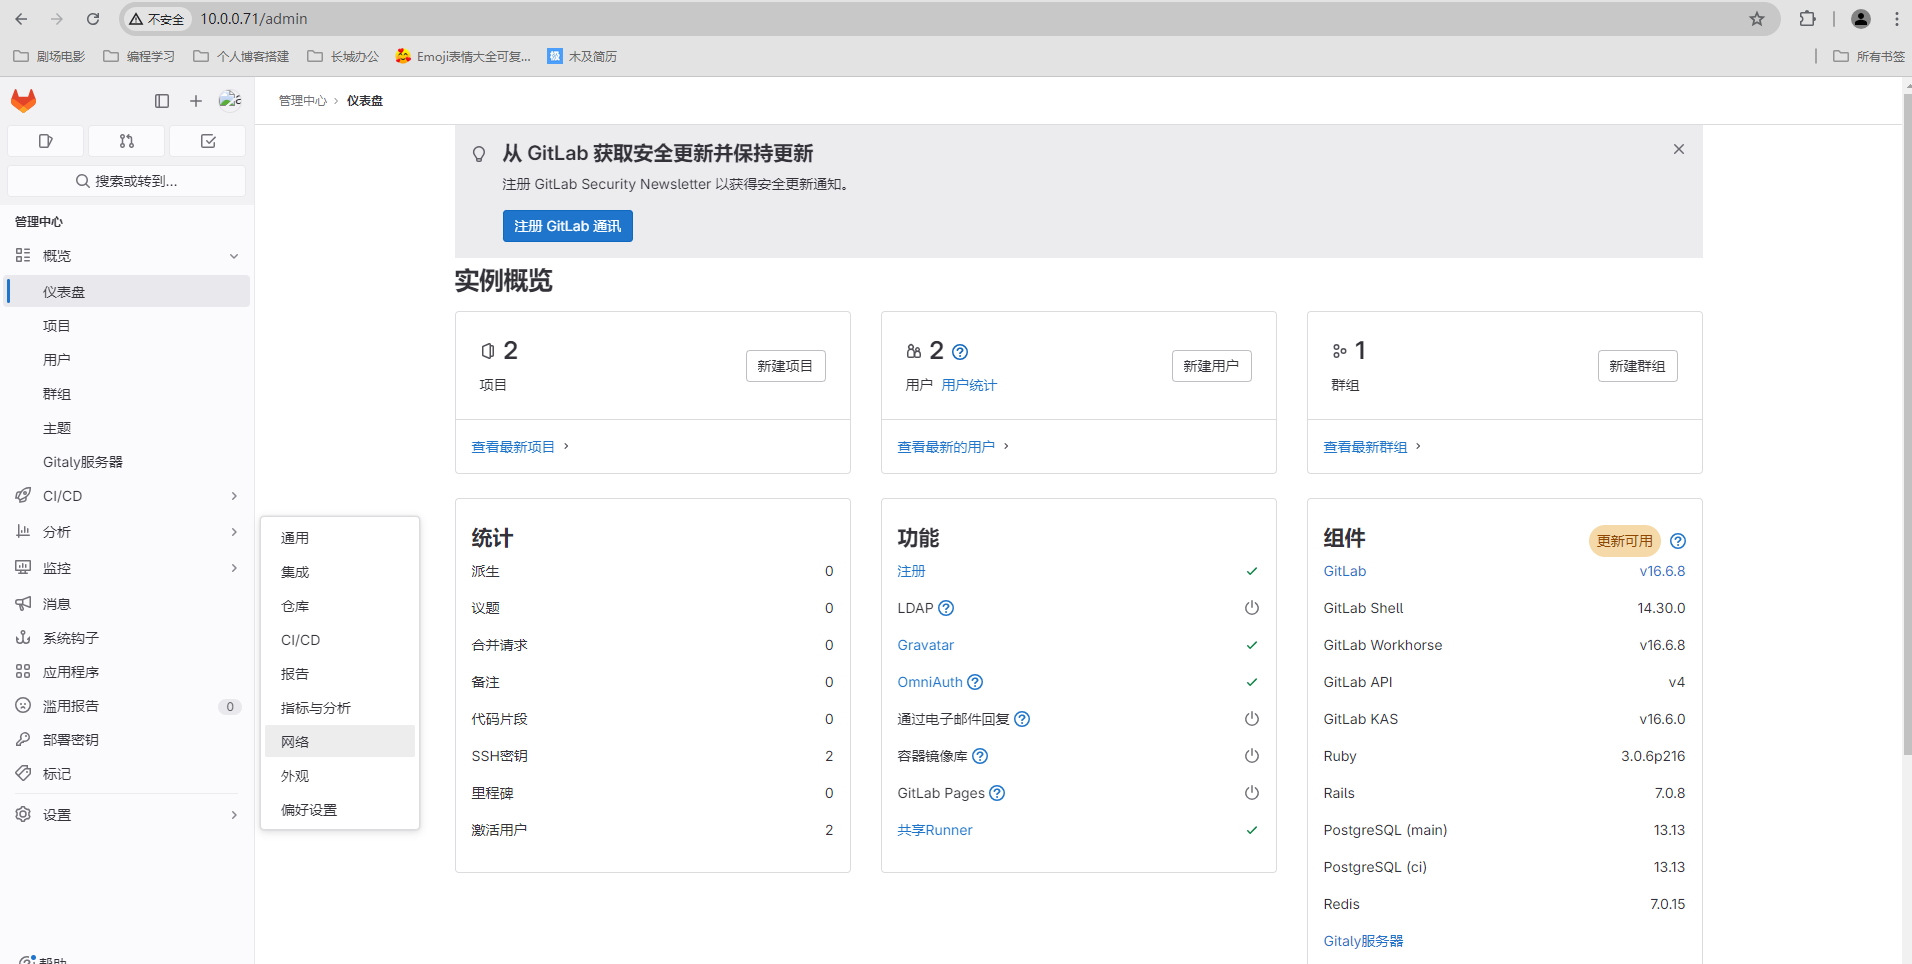The image size is (1912, 964).
Task: Open 消息 in the sidebar
Action: [x=127, y=604]
